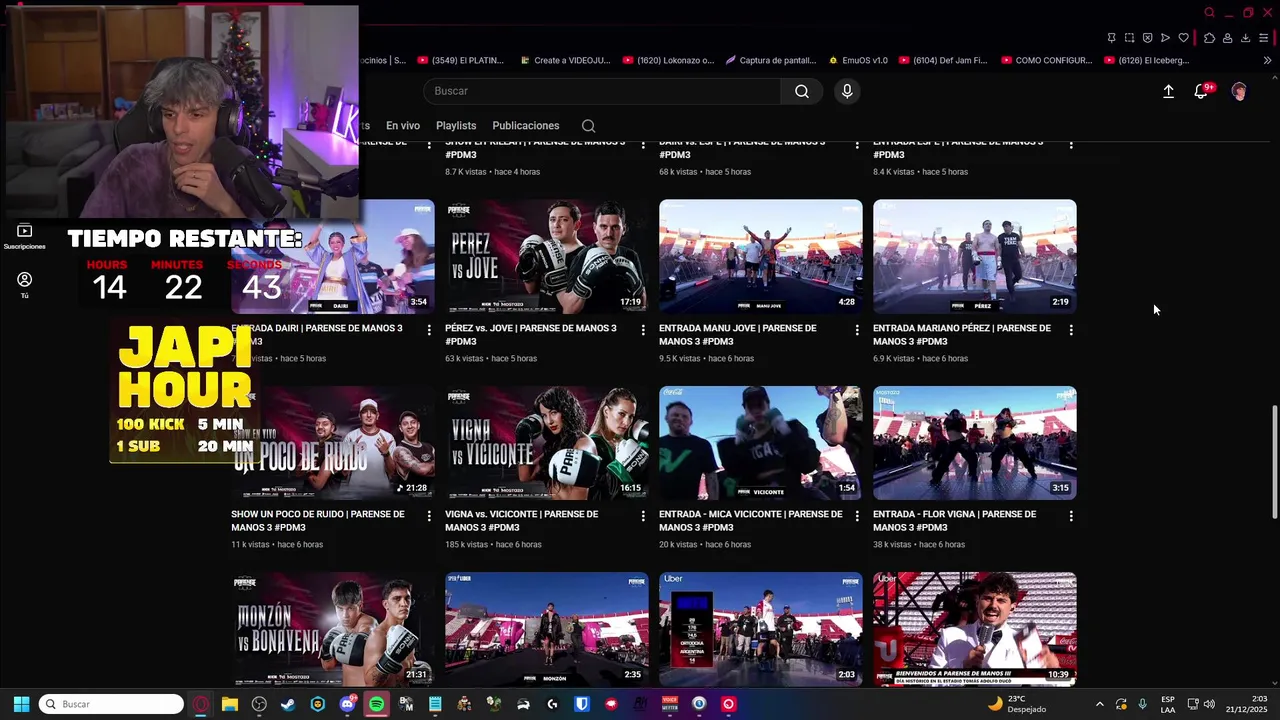
Task: Open the Captura de pantall... bookmark
Action: (769, 60)
